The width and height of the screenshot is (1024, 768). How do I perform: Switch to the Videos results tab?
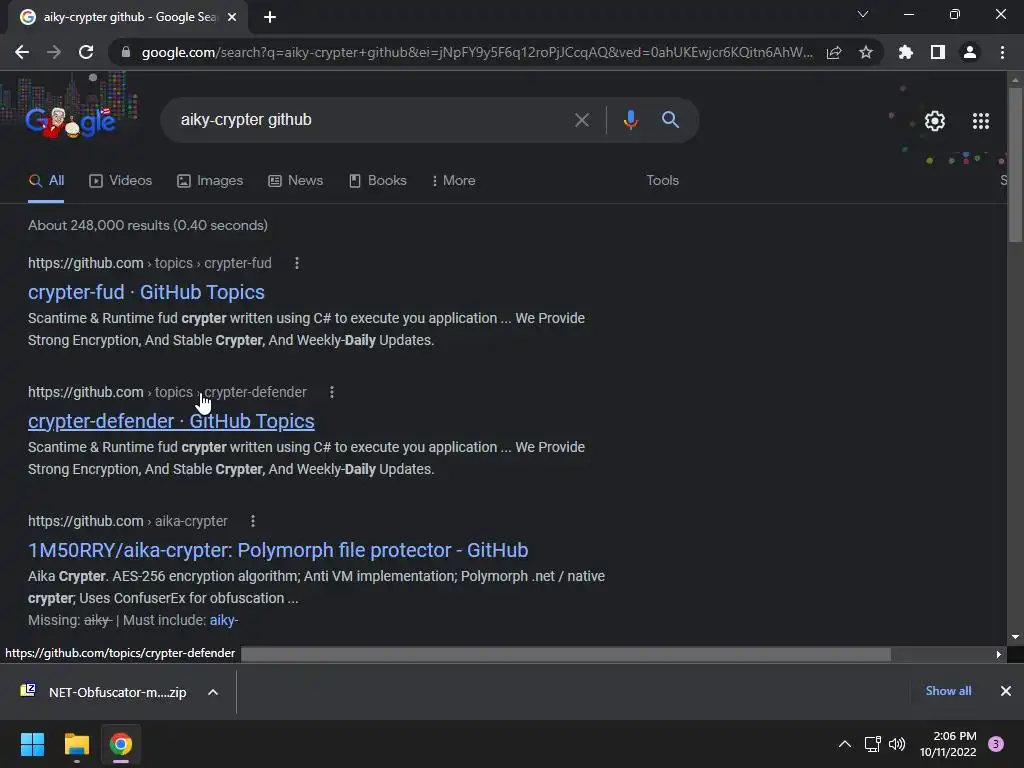click(120, 181)
